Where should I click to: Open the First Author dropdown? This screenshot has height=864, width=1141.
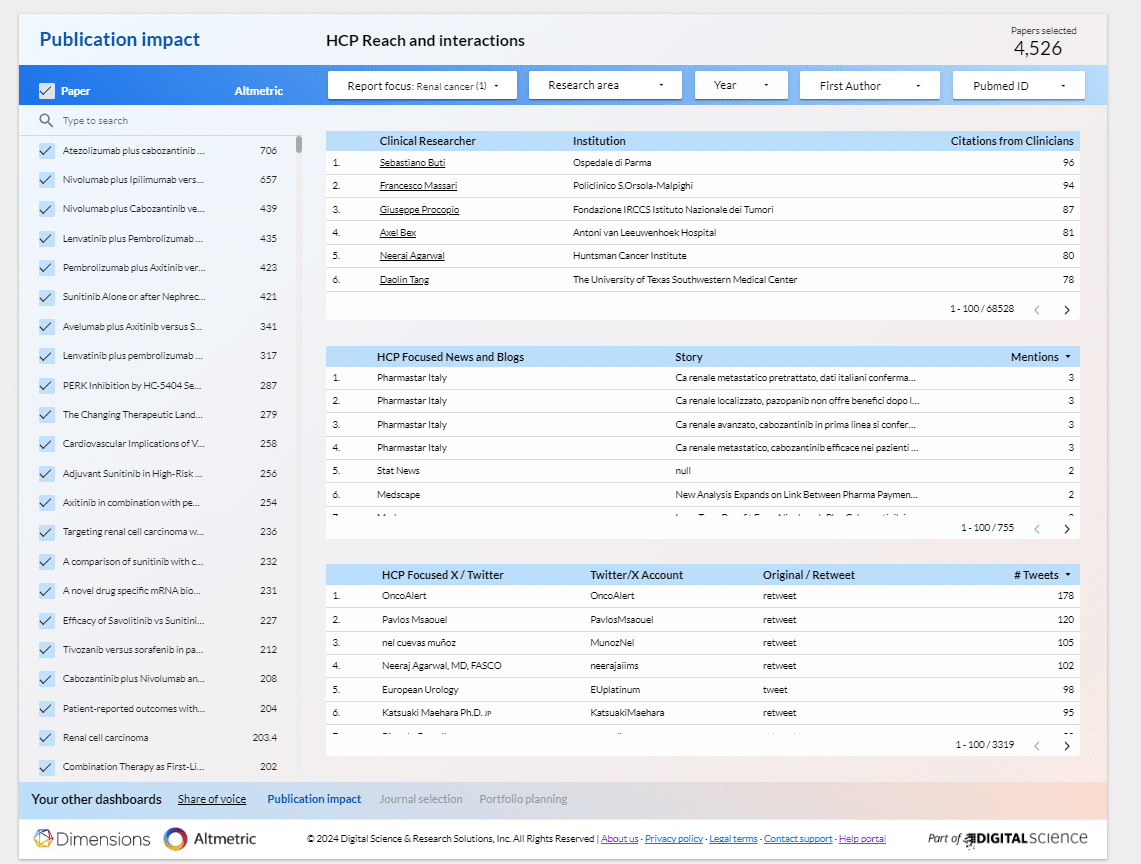pyautogui.click(x=869, y=86)
